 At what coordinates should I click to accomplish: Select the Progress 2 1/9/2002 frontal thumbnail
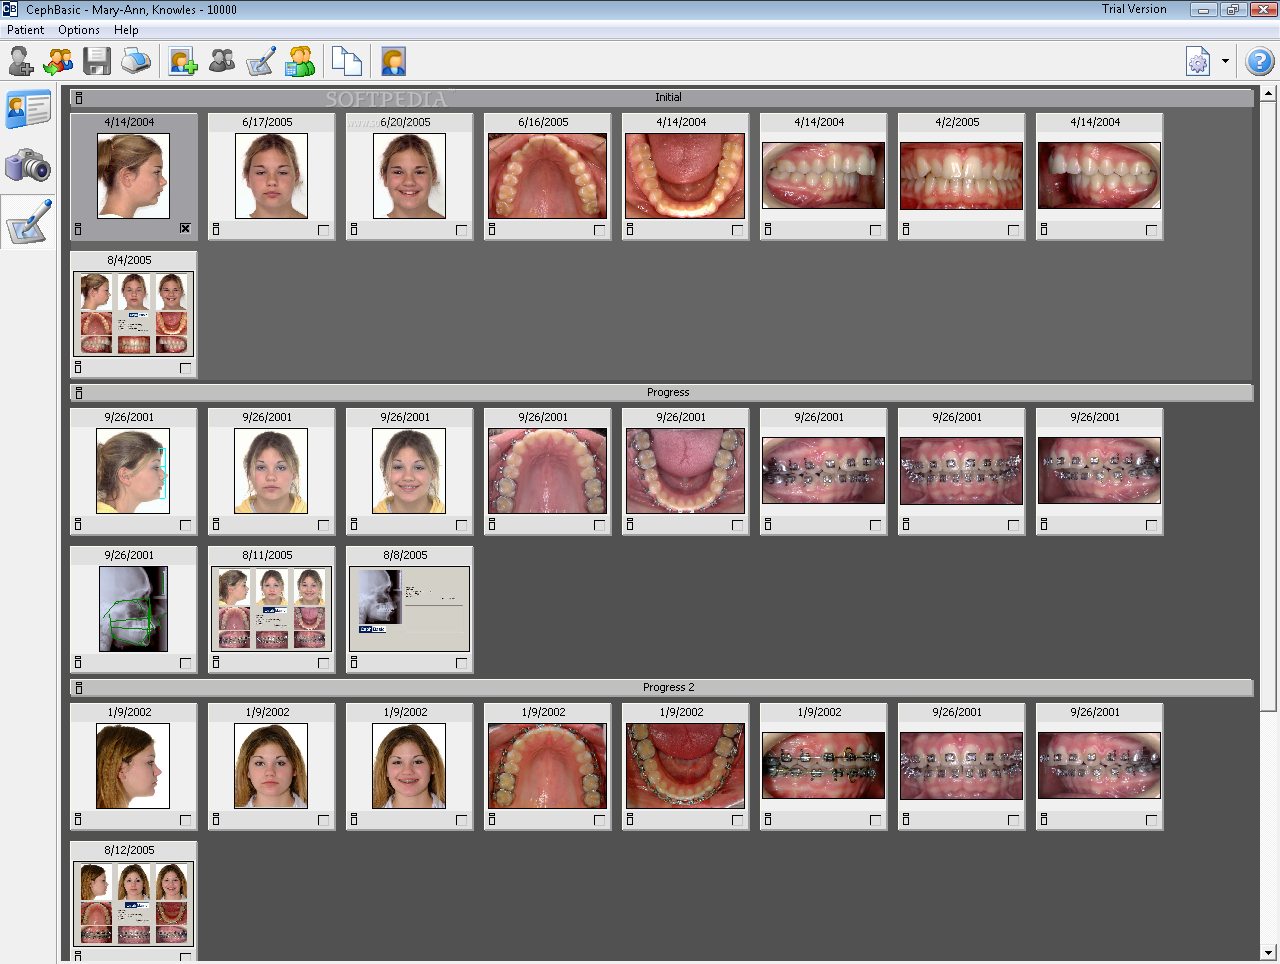point(271,766)
